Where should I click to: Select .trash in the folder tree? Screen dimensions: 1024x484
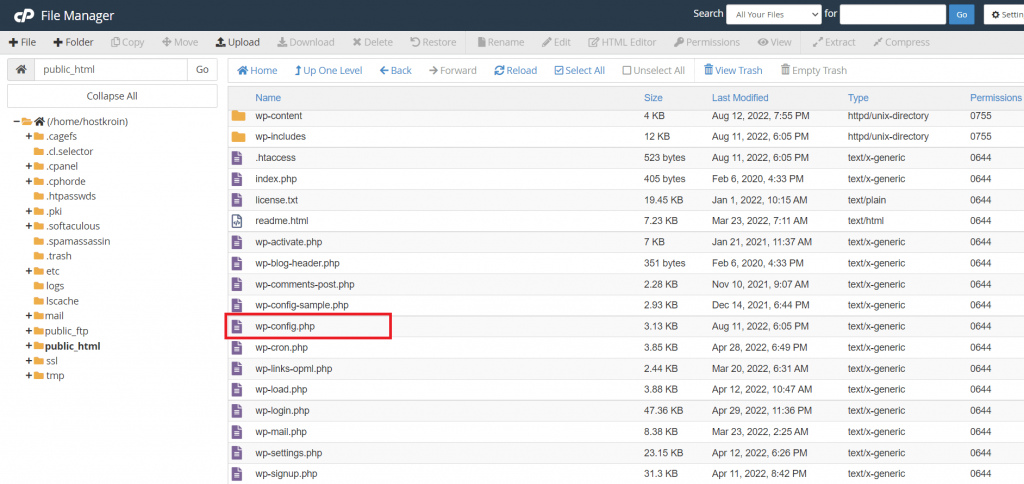pos(59,256)
